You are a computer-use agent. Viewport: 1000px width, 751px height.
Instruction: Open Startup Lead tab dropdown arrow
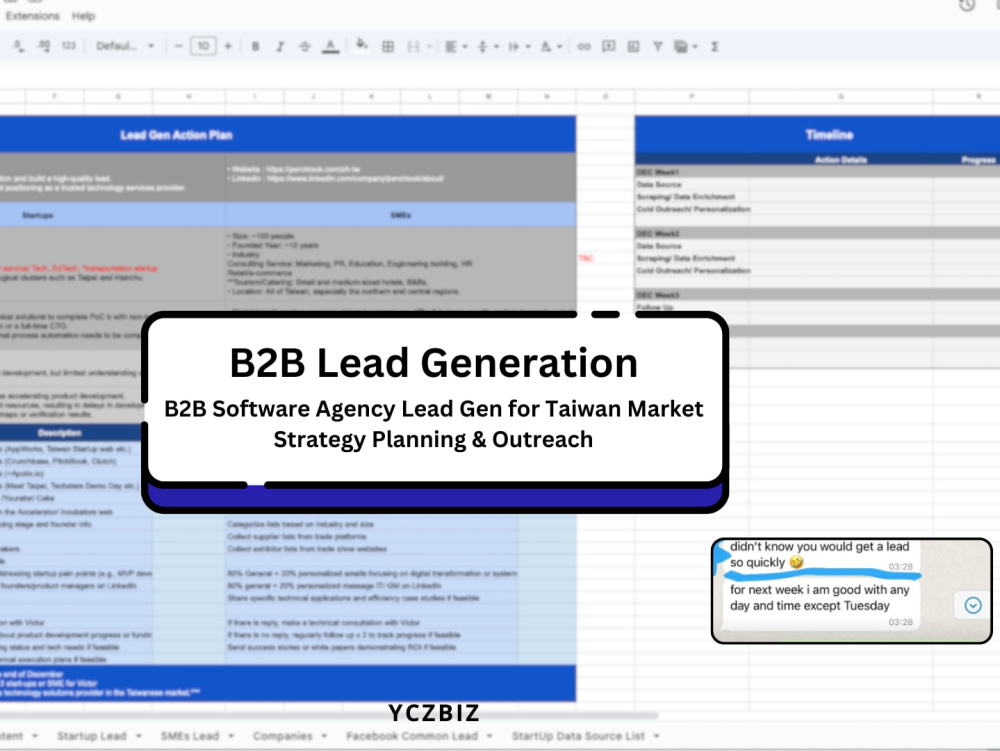point(138,736)
